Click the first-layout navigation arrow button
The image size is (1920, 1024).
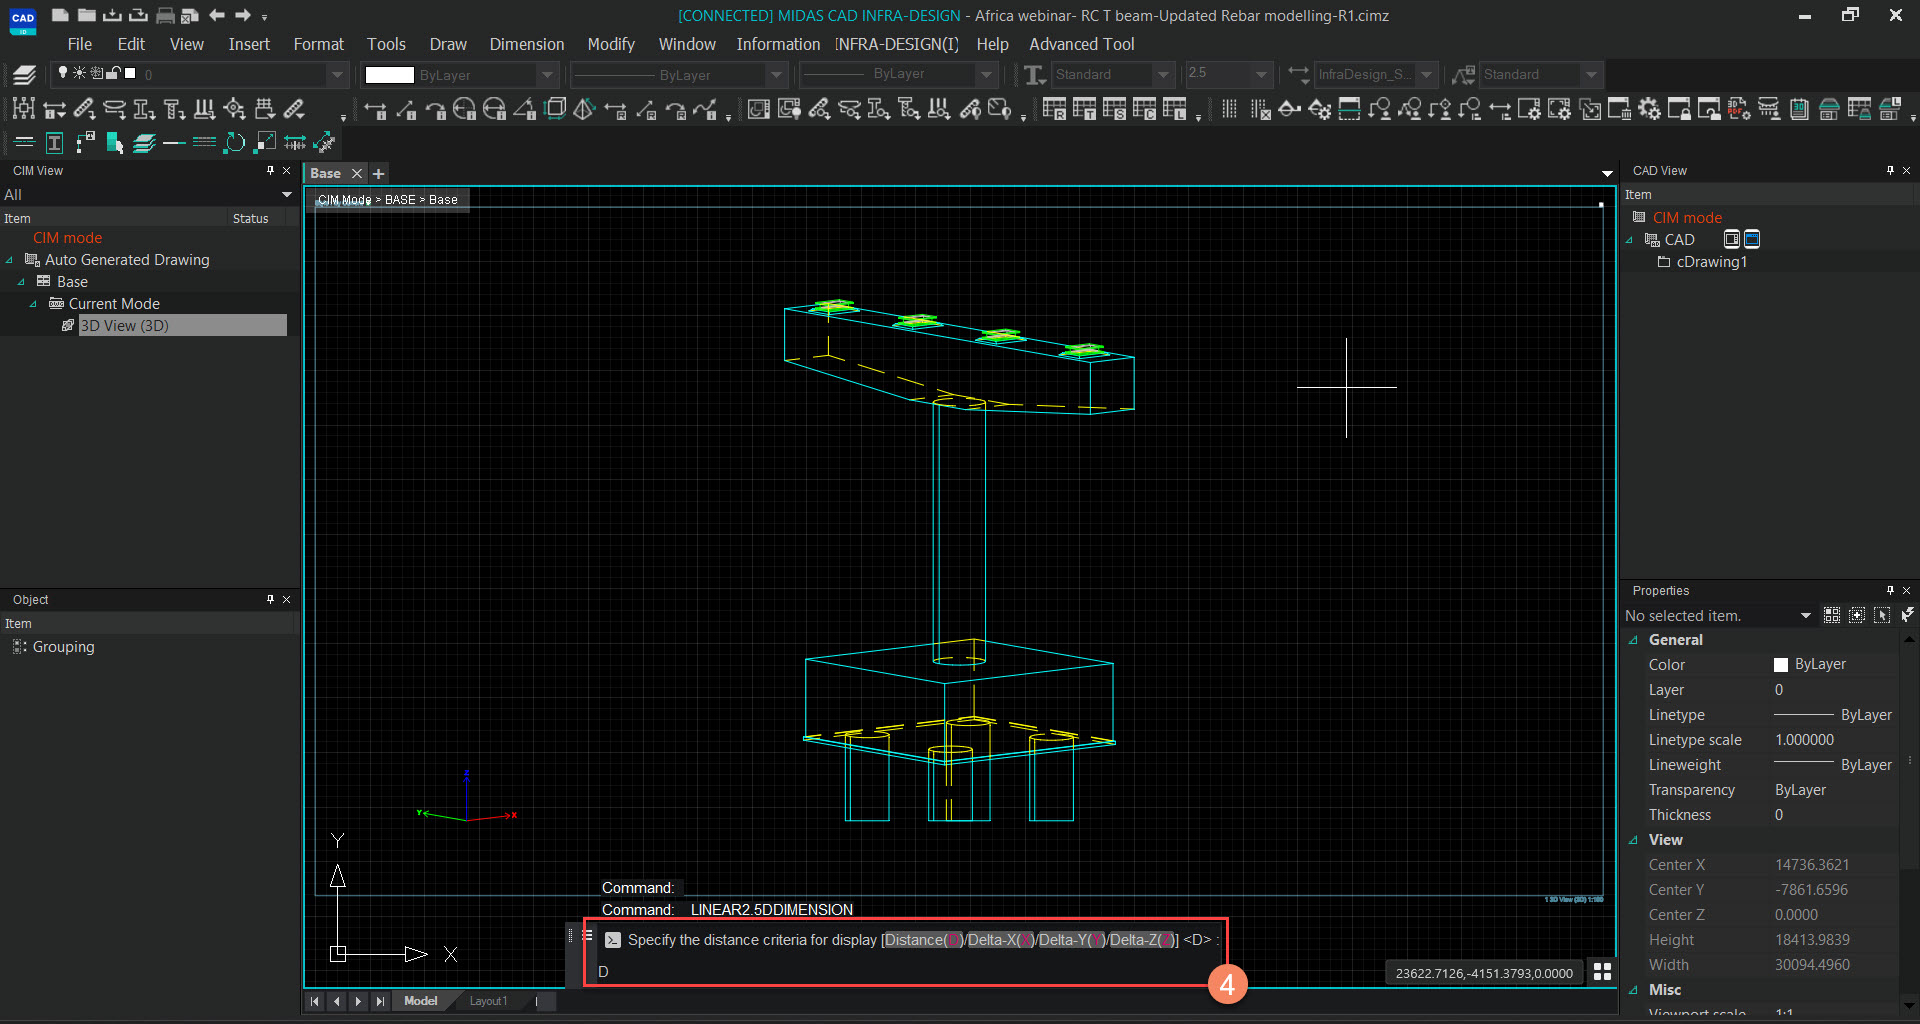pos(315,1001)
